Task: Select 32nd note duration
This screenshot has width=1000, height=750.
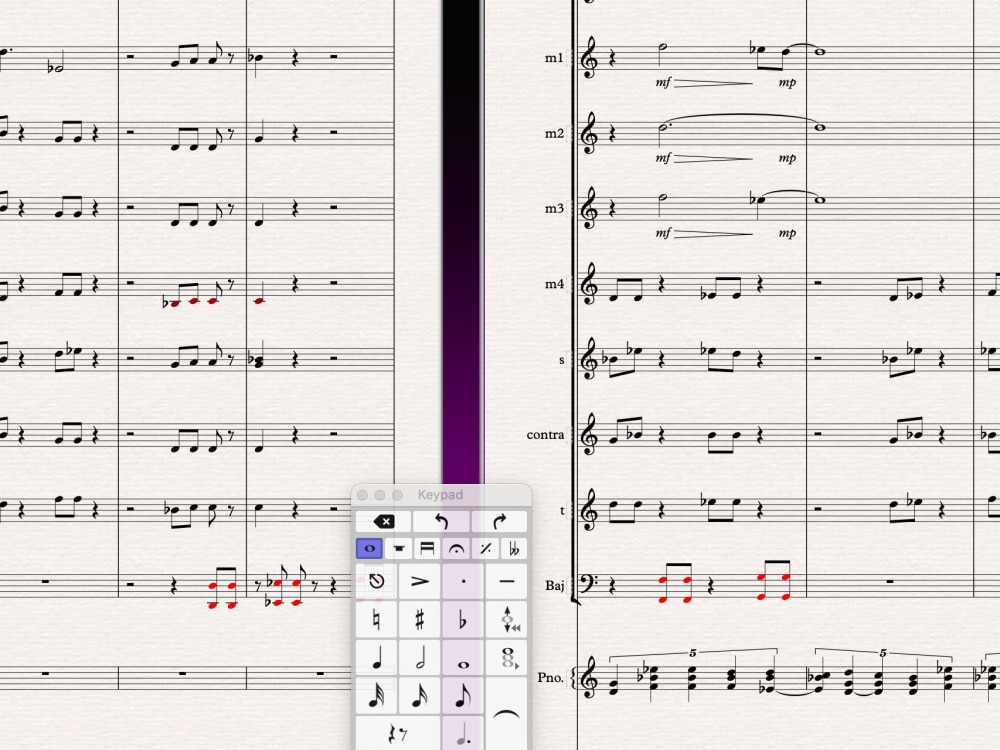Action: (x=376, y=696)
